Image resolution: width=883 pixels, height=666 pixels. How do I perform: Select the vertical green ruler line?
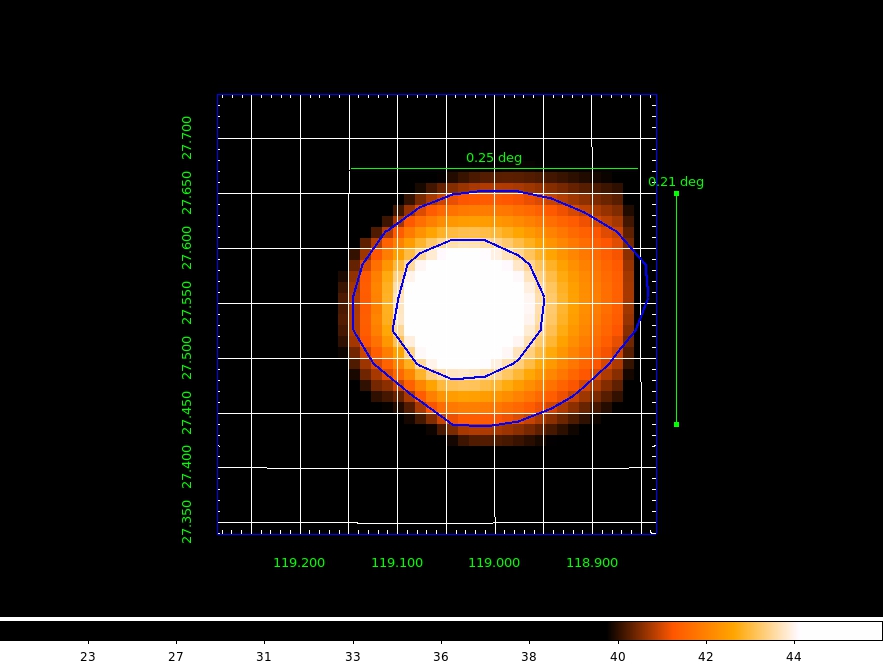click(x=676, y=309)
